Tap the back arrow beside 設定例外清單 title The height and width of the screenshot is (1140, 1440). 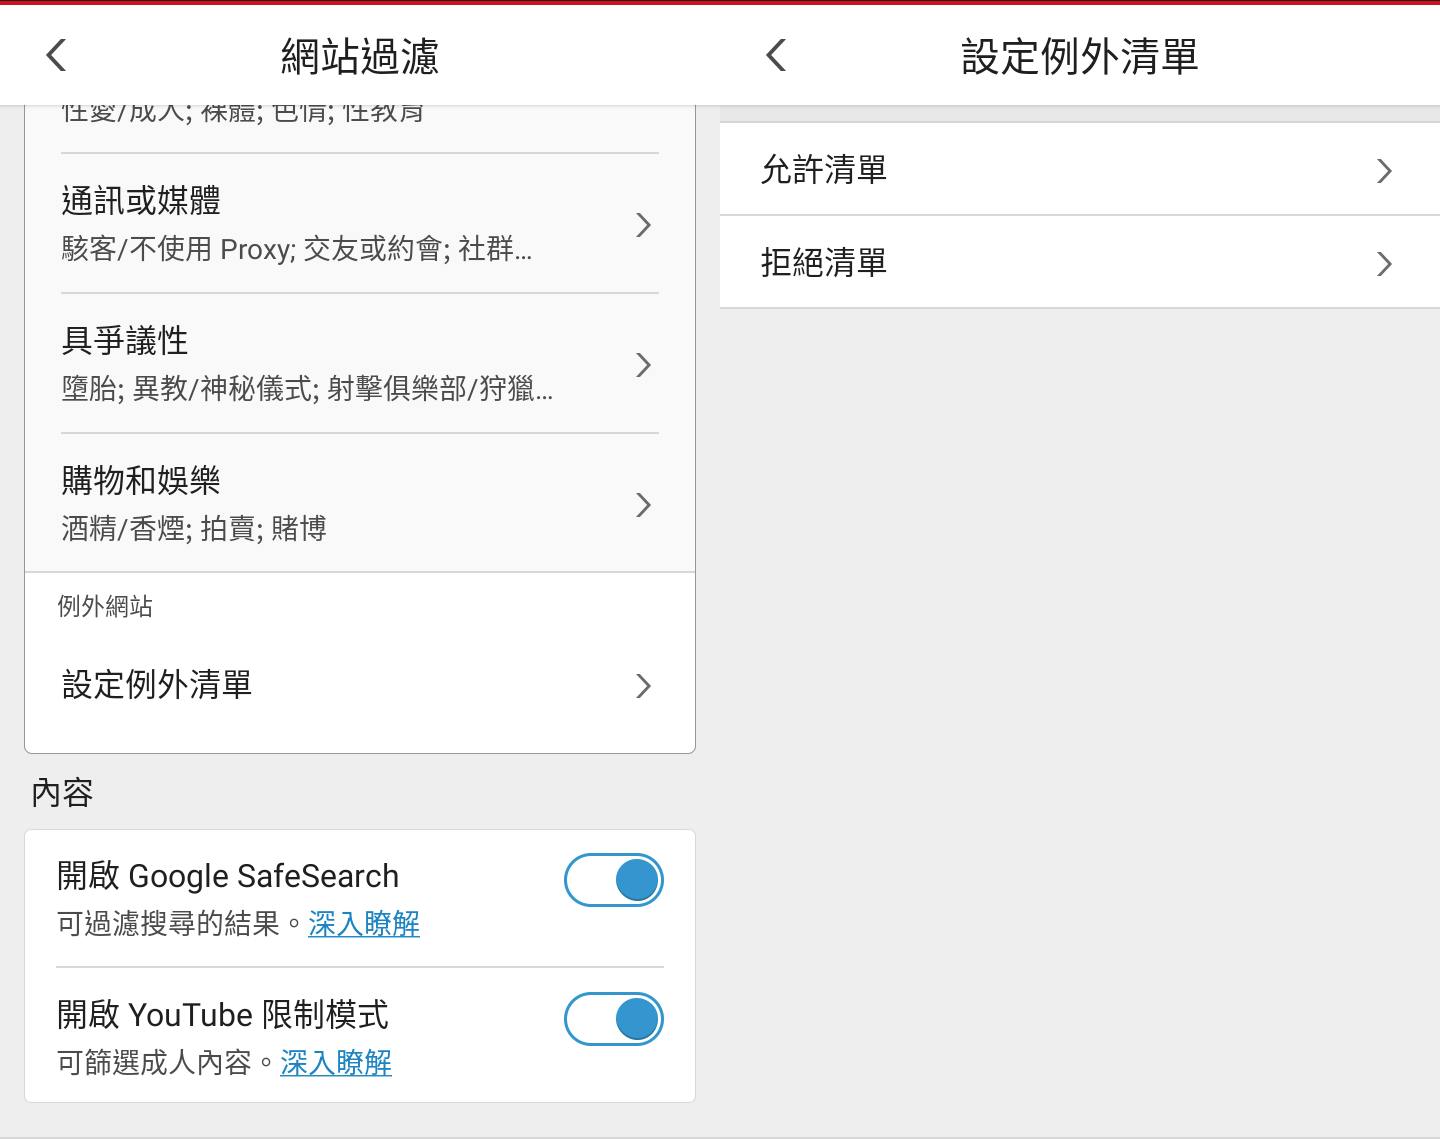(x=776, y=56)
